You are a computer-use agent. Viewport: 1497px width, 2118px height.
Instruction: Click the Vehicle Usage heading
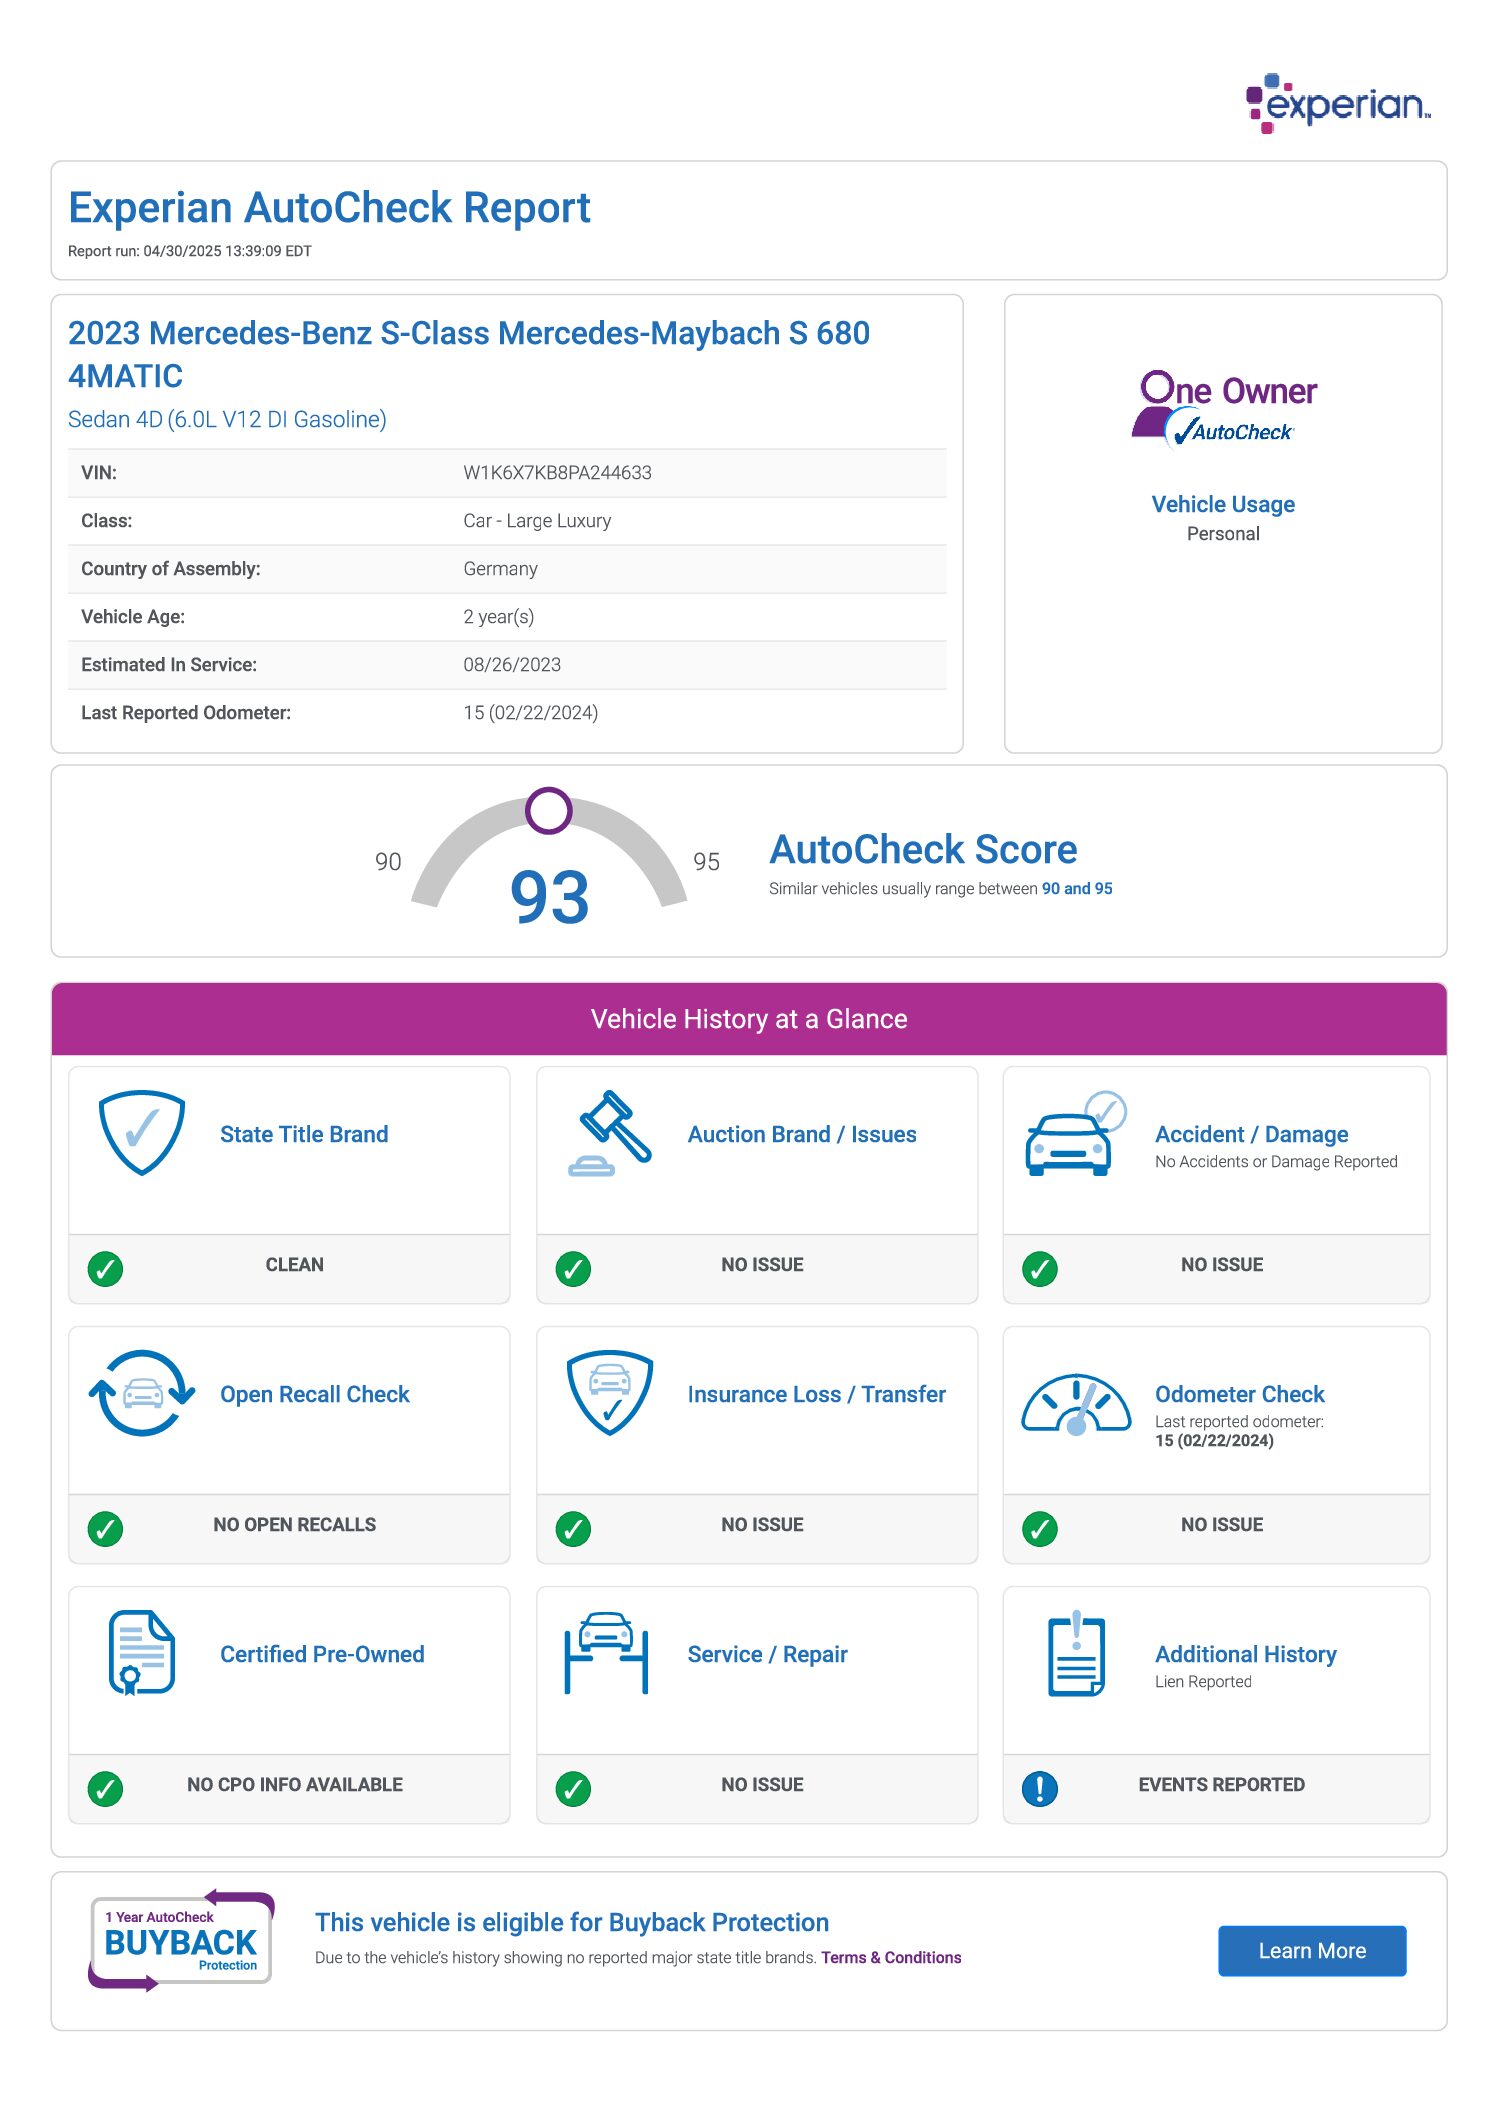tap(1223, 504)
